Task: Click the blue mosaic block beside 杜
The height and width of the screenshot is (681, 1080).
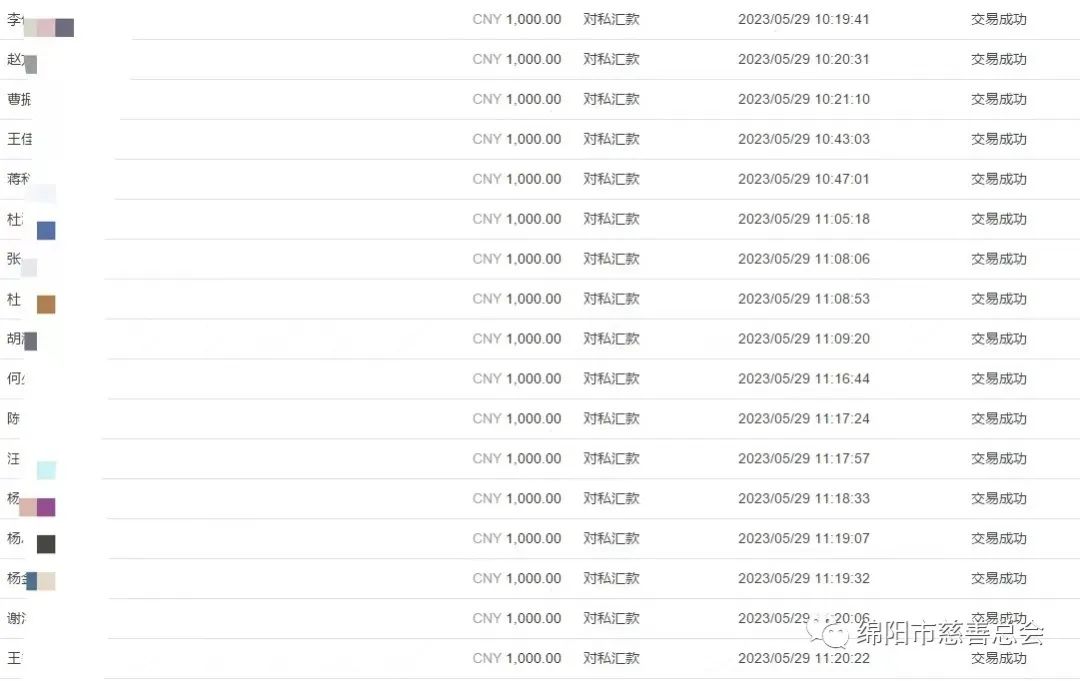Action: 46,231
